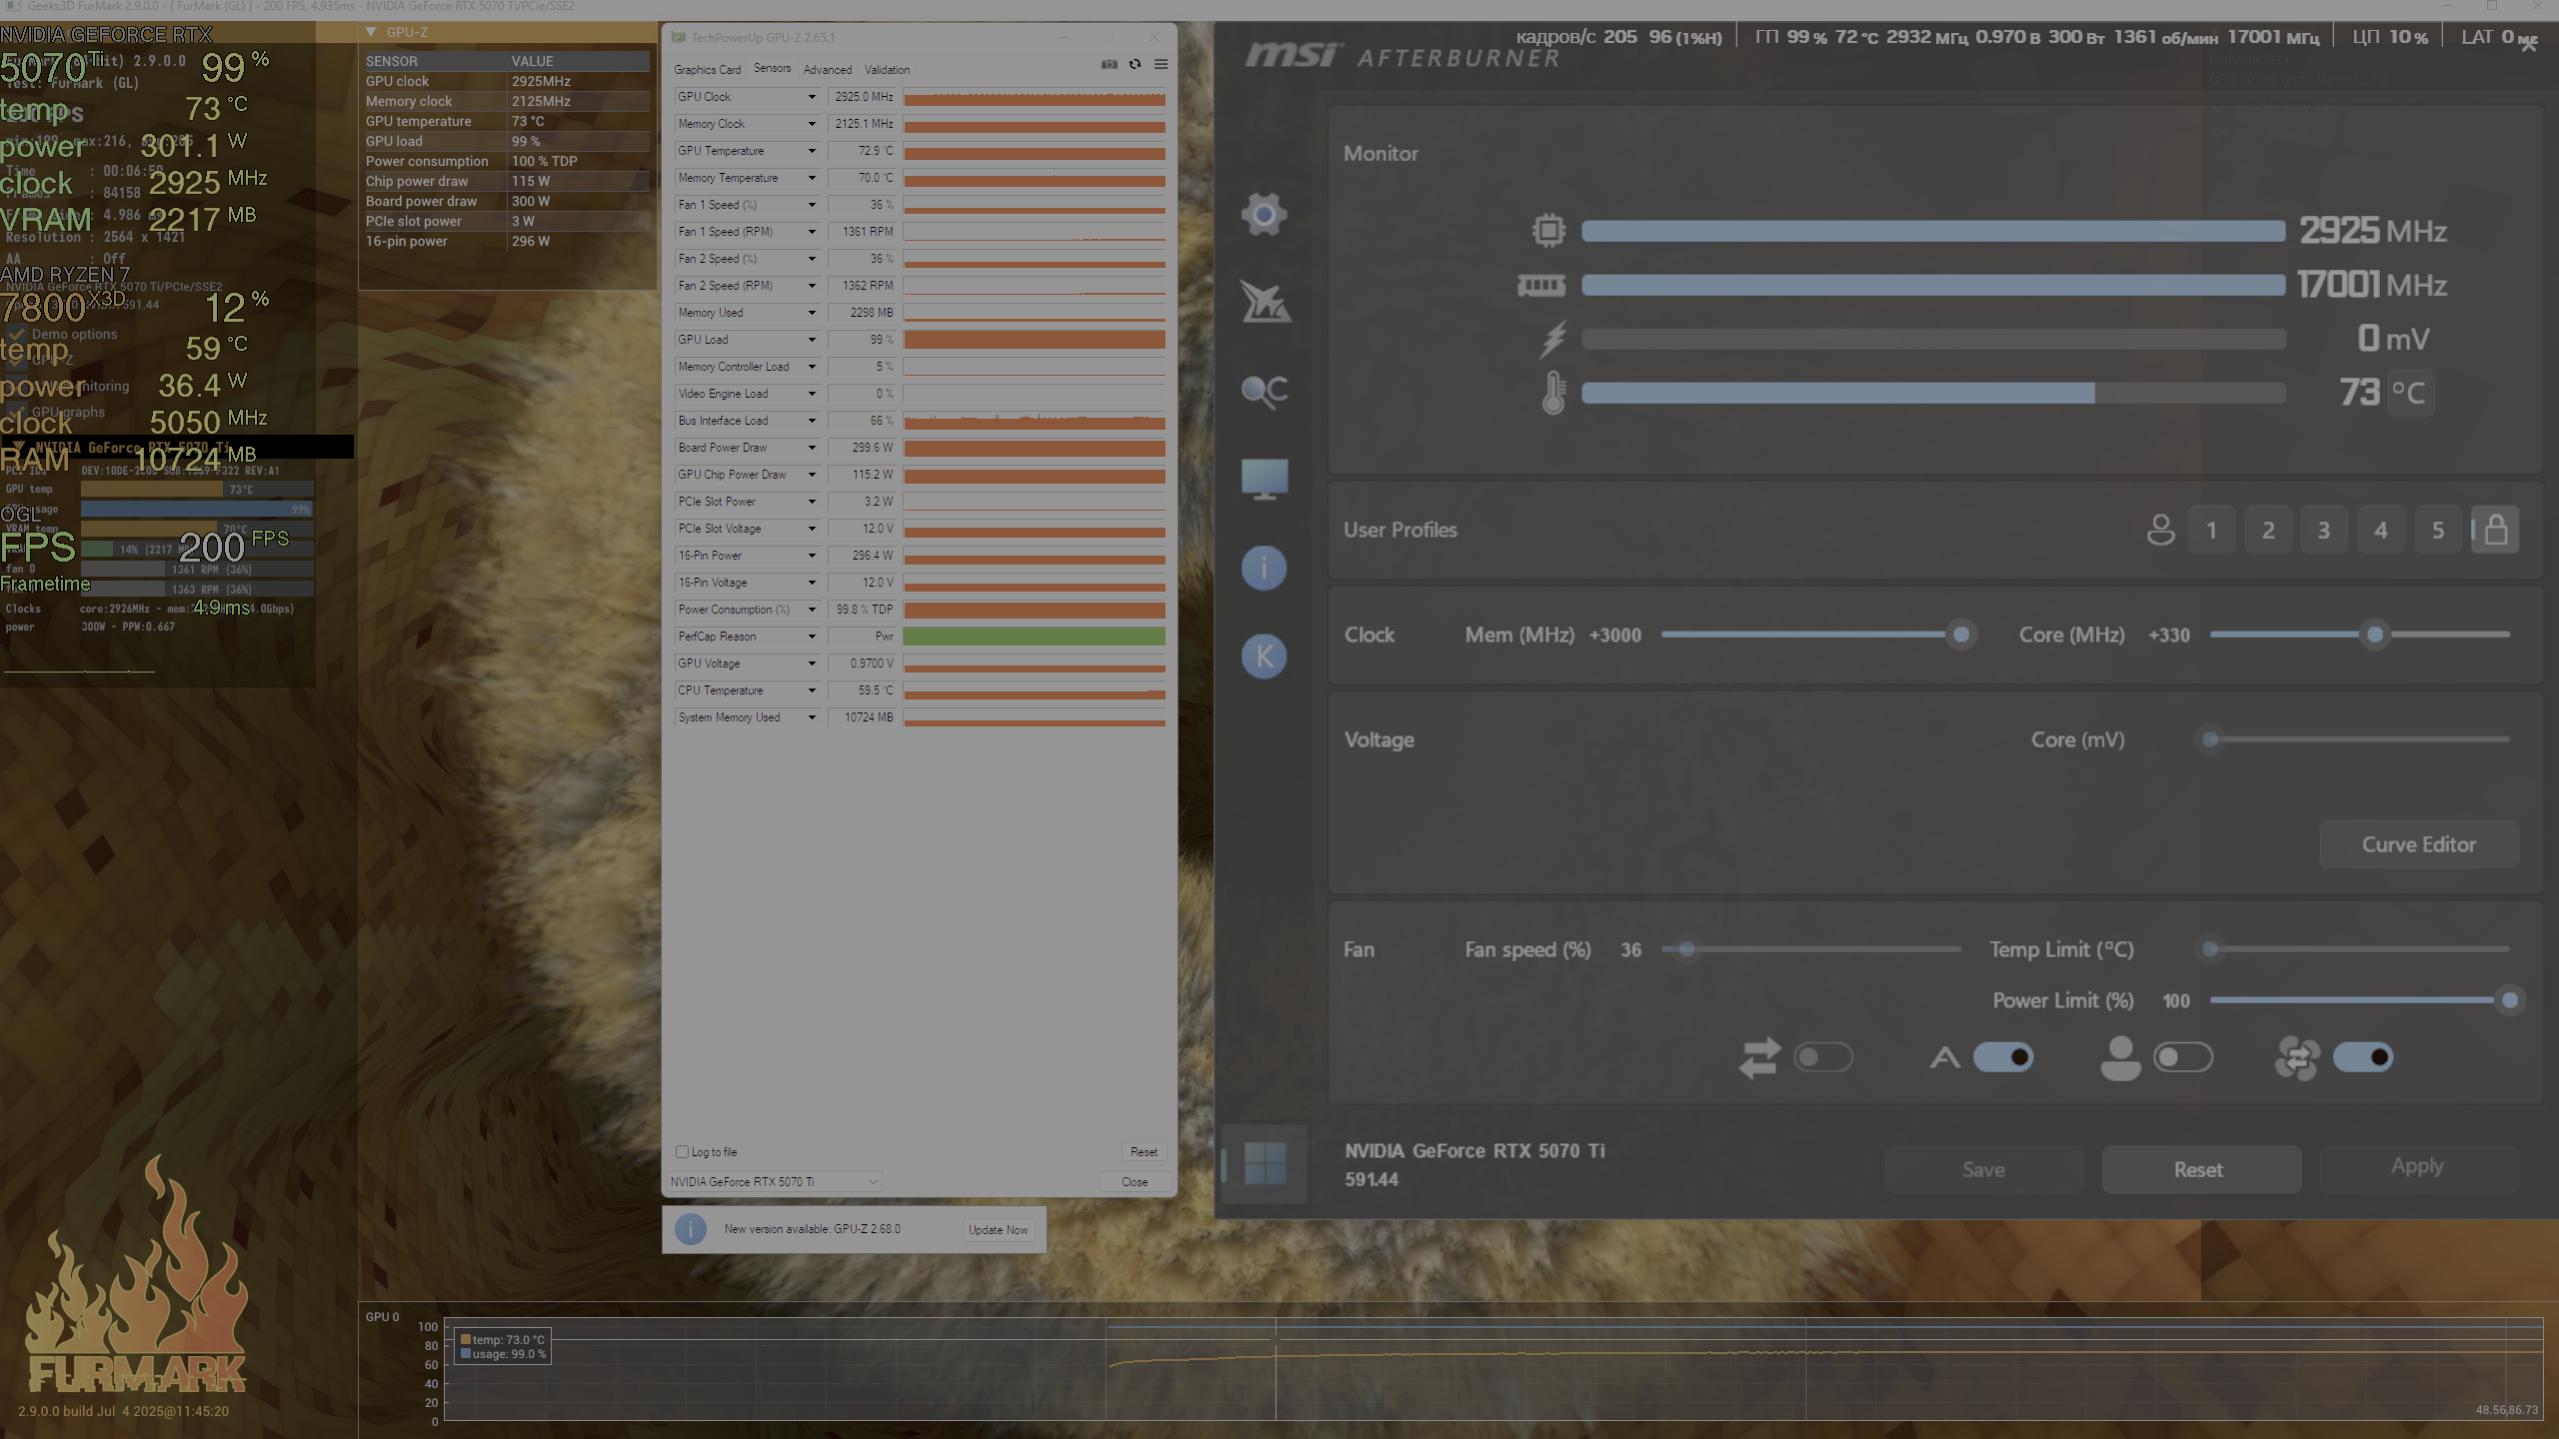
Task: Click the information 'i' sidebar icon
Action: (x=1264, y=568)
